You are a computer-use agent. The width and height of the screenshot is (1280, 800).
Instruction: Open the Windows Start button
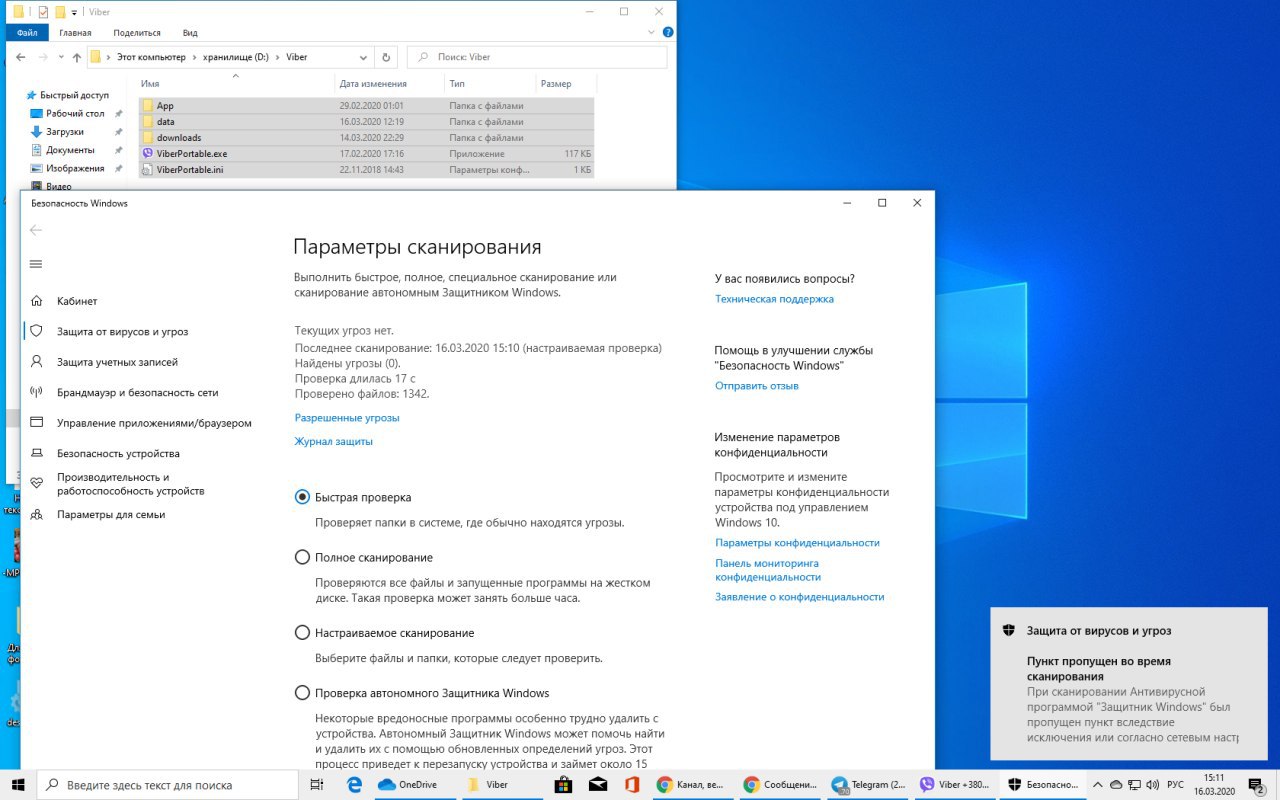[x=18, y=785]
